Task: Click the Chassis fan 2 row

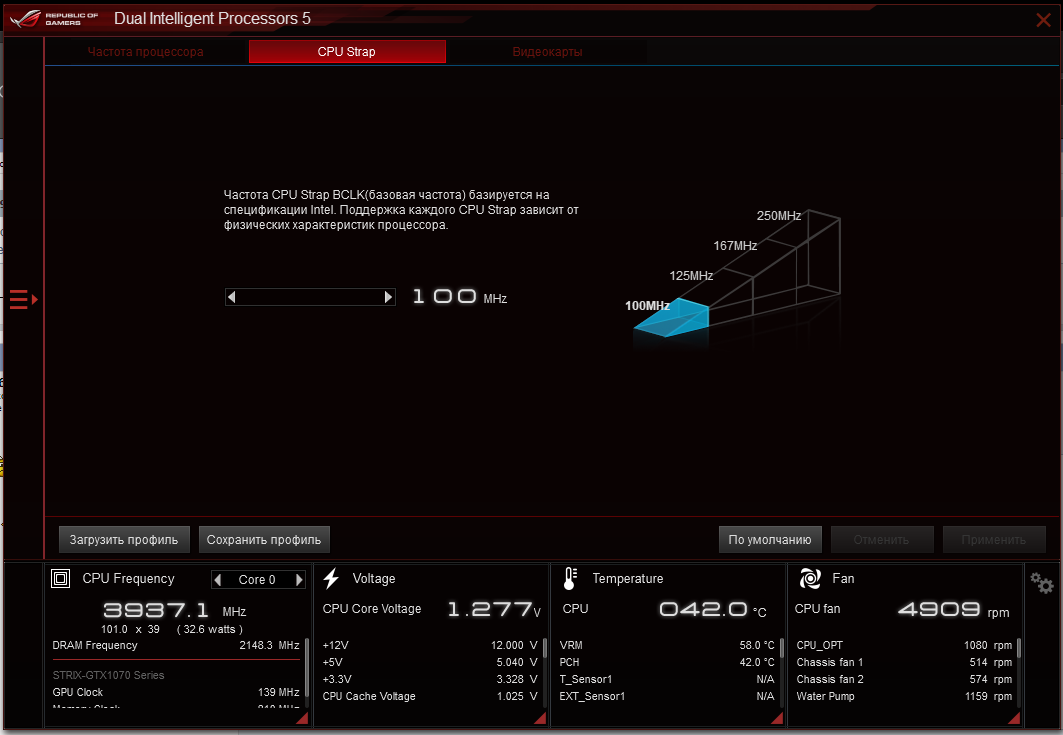Action: (904, 679)
